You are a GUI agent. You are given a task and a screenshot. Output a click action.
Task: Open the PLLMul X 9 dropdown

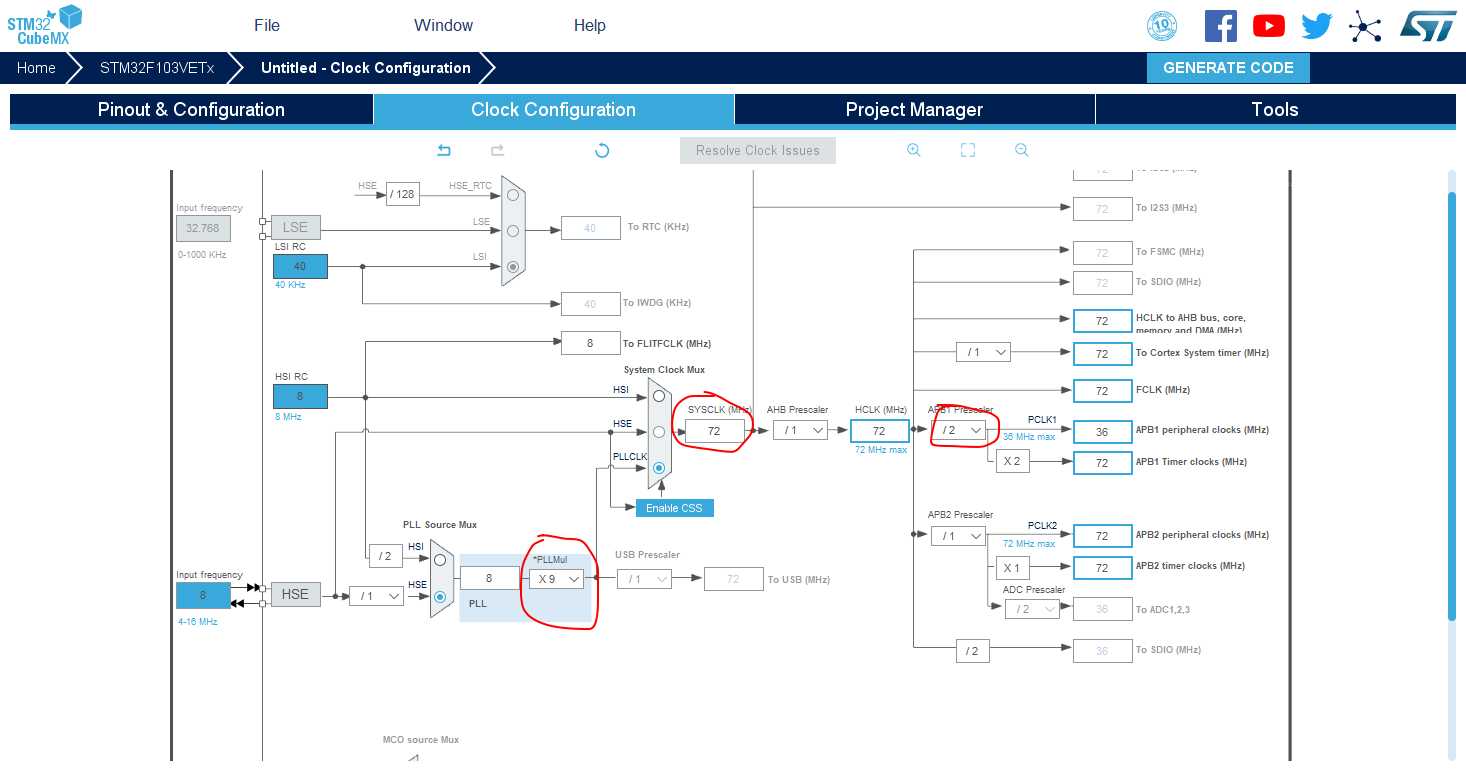556,579
